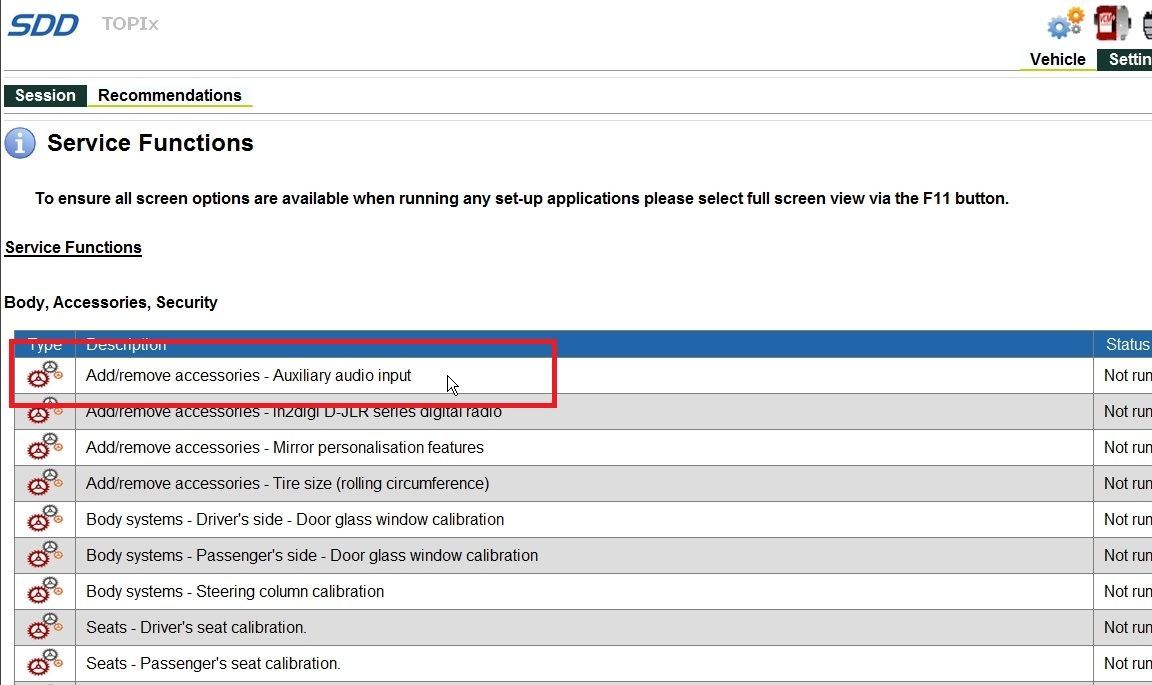Viewport: 1152px width, 685px height.
Task: Click gear icon for Passenger's seat calibration
Action: (45, 663)
